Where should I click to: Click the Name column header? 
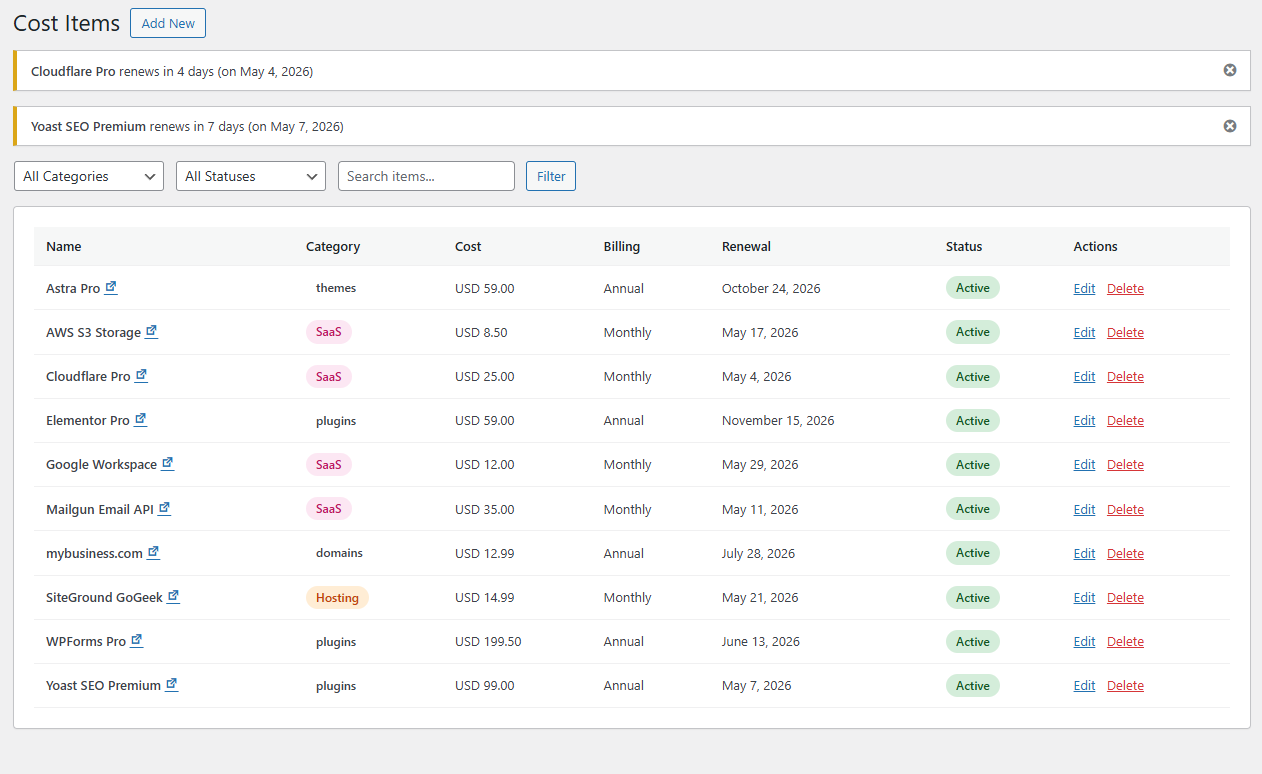point(64,246)
